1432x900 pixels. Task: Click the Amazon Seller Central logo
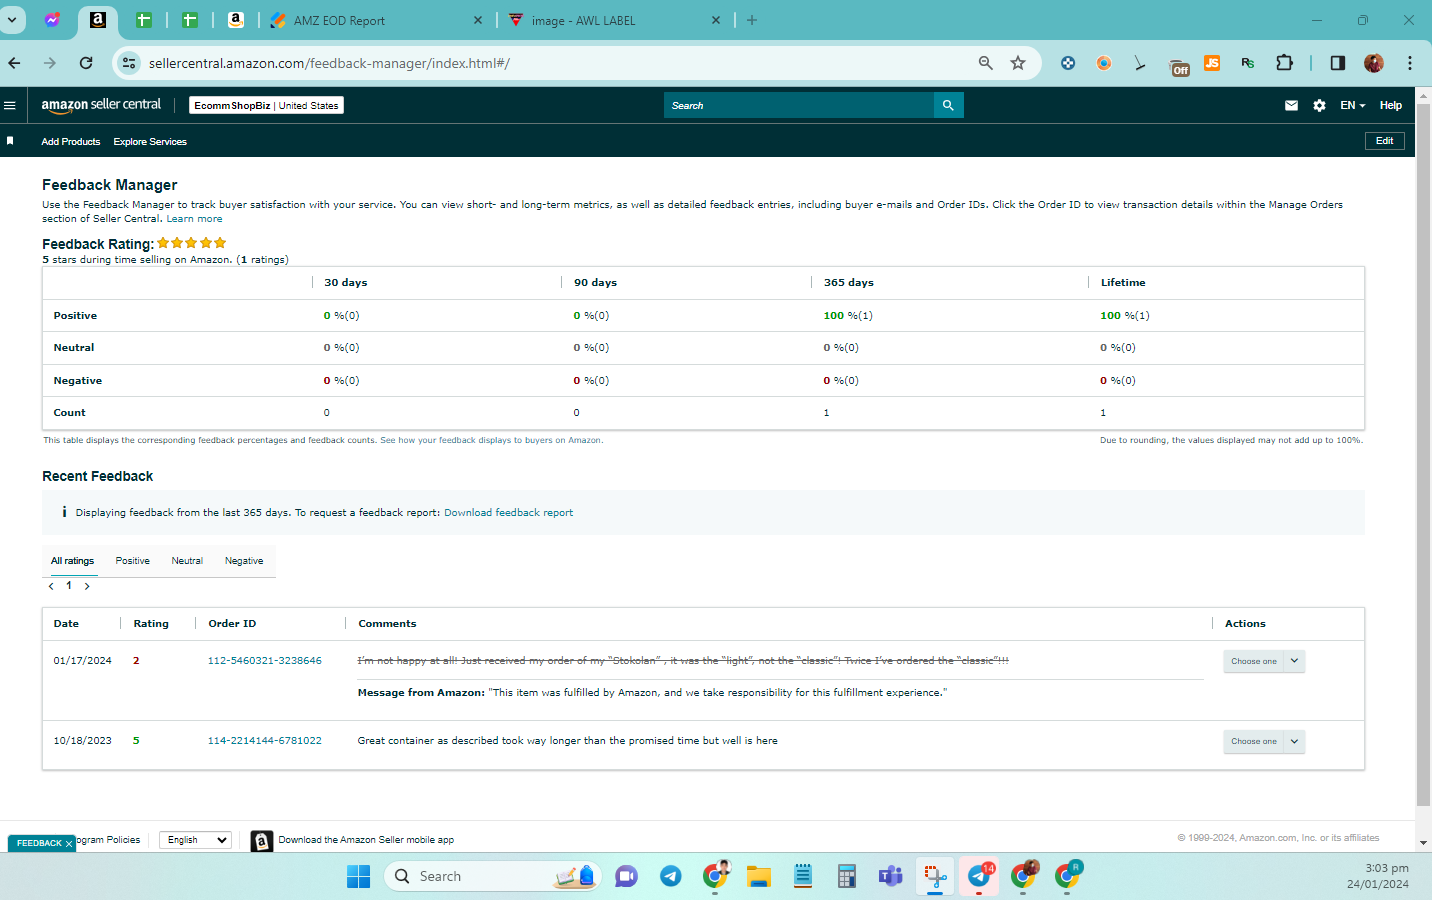pos(101,105)
